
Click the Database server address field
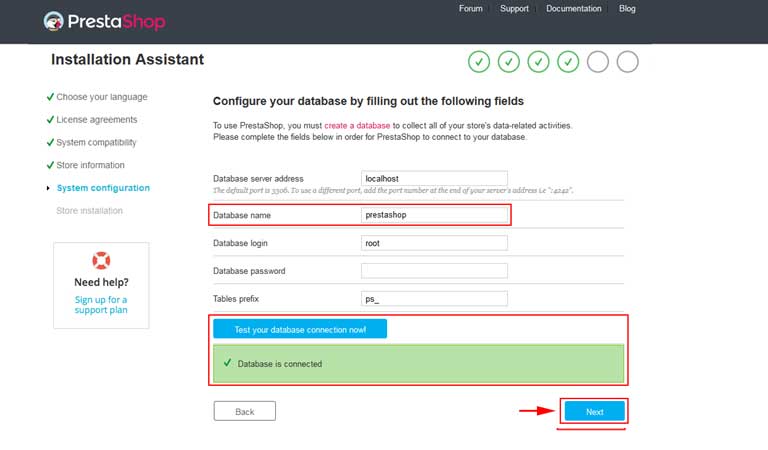click(434, 178)
